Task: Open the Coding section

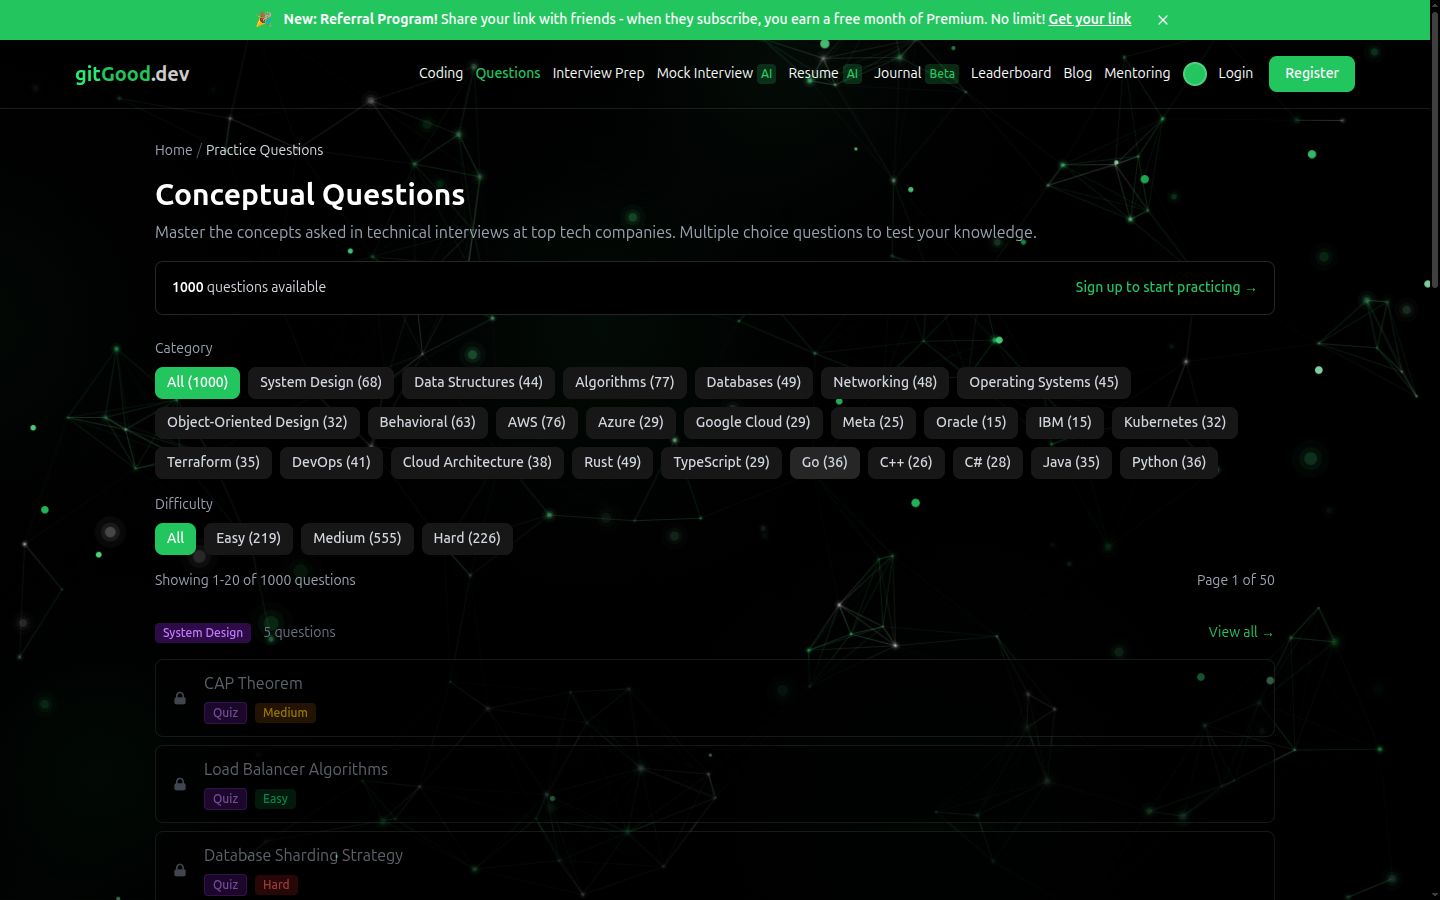Action: [x=440, y=73]
